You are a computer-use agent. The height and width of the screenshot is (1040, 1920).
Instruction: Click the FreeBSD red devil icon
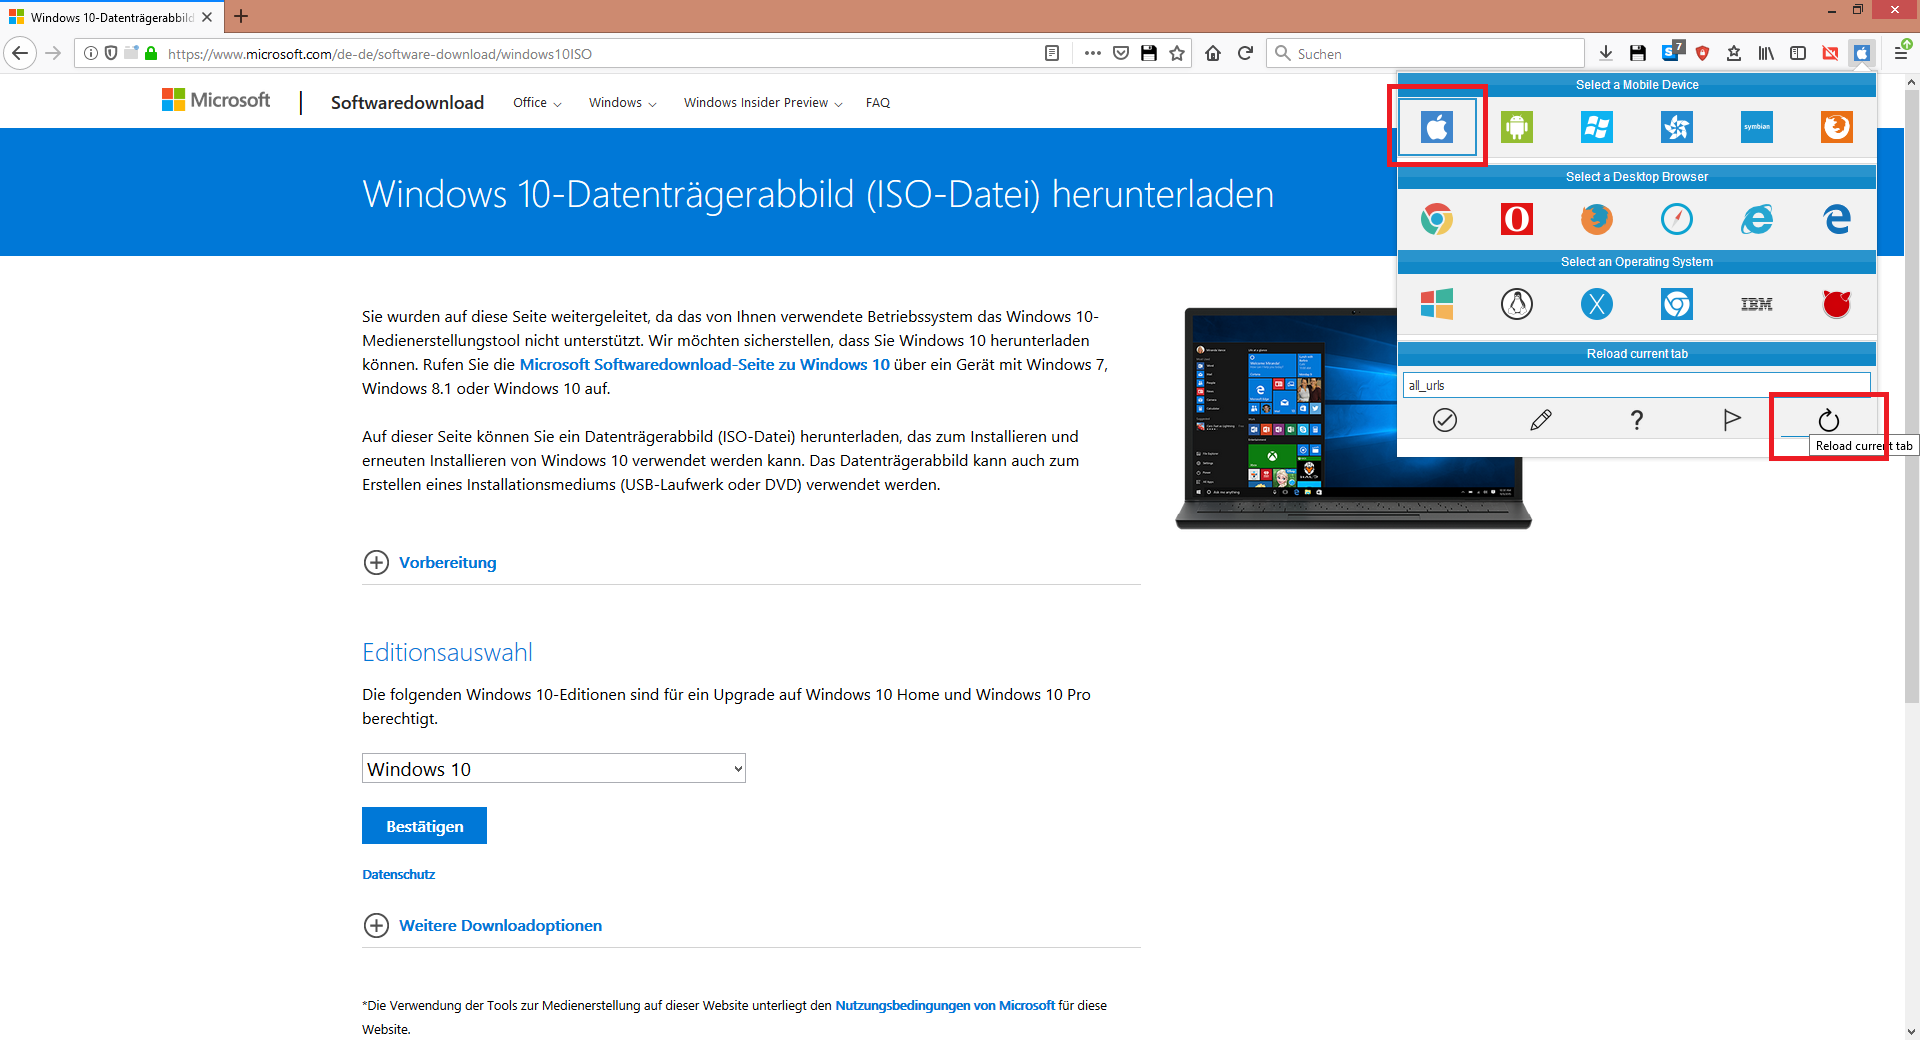coord(1836,304)
